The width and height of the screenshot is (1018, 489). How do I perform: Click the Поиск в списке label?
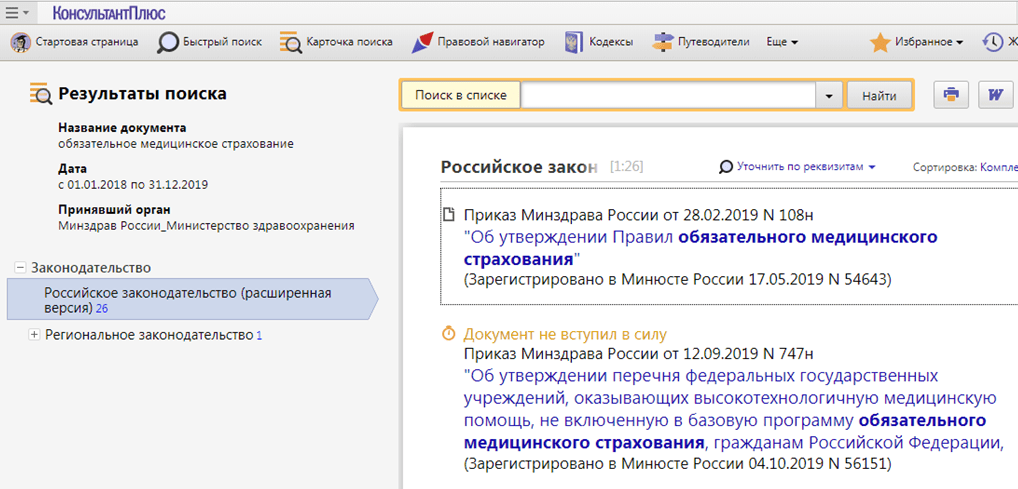pos(460,95)
